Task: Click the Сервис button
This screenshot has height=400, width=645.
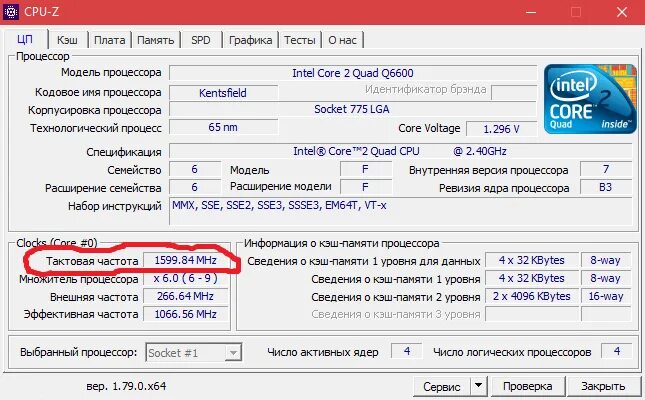Action: click(442, 386)
